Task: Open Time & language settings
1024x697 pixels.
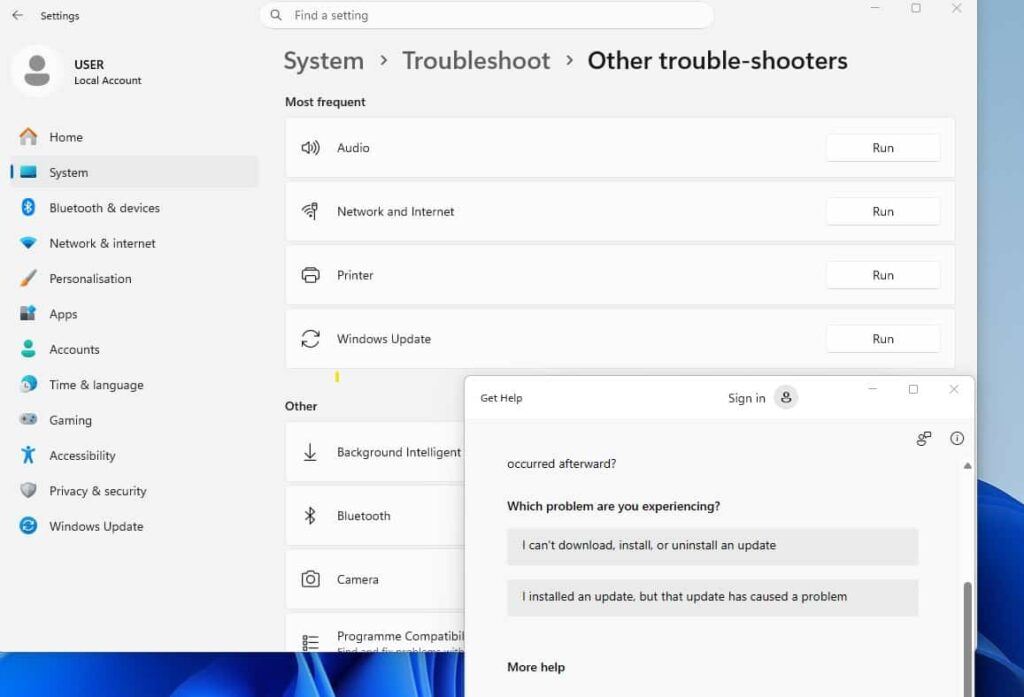Action: tap(135, 385)
